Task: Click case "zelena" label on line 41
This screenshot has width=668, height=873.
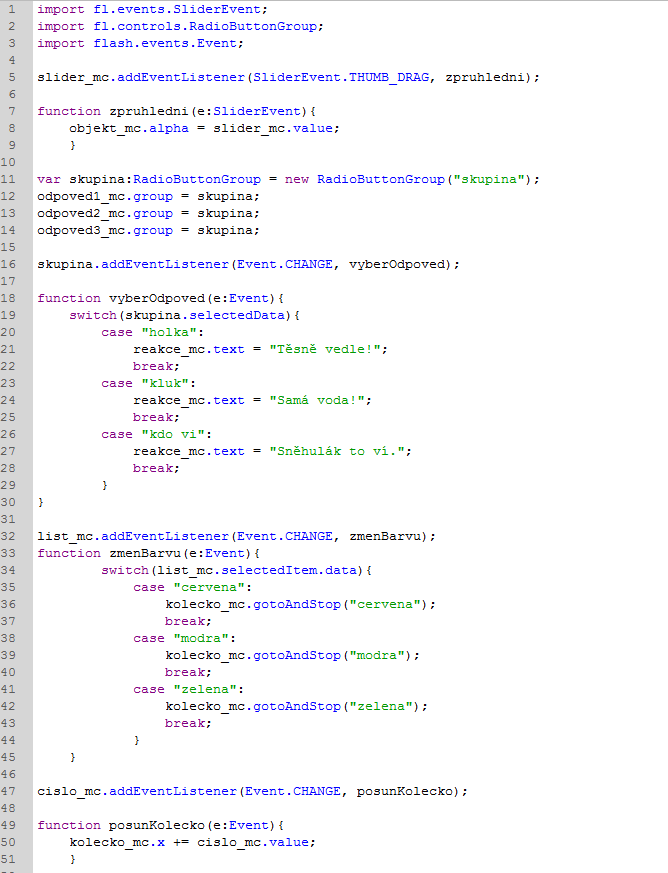Action: pos(189,689)
